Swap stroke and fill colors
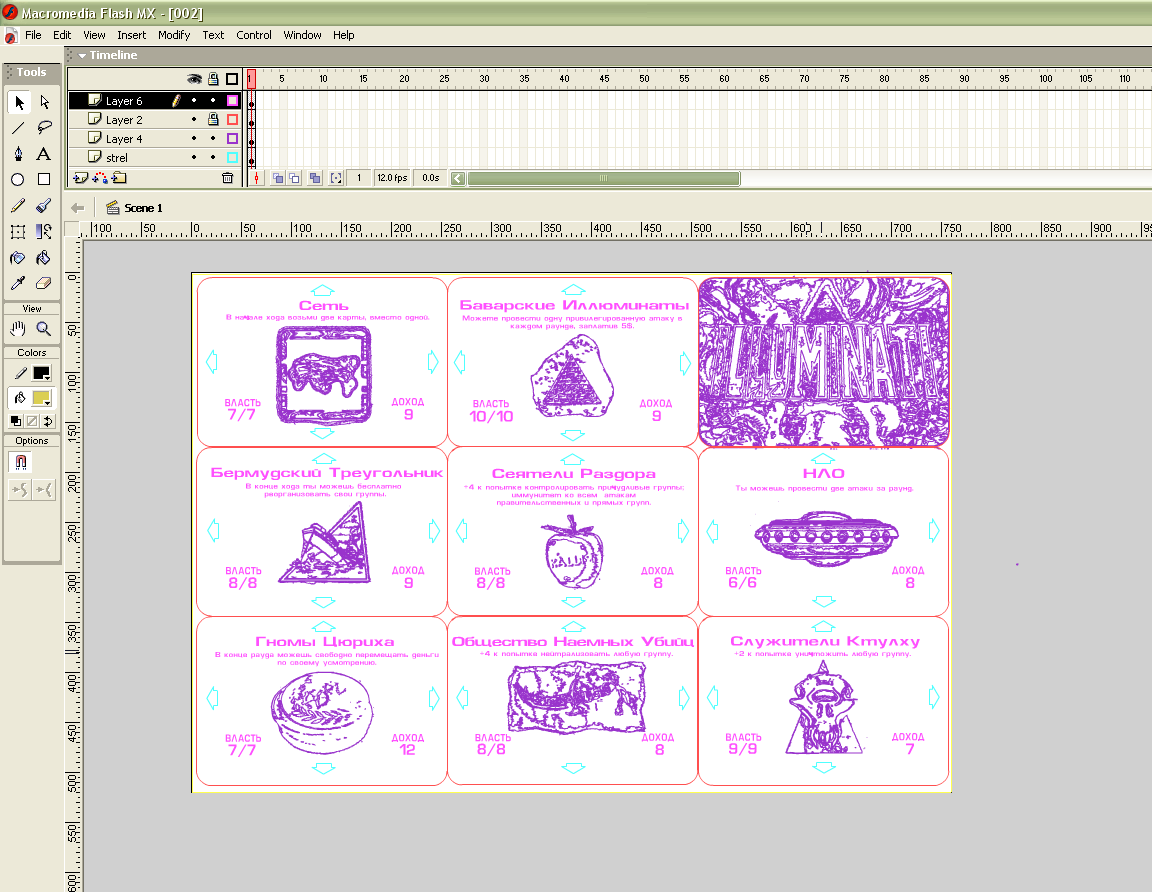Image resolution: width=1152 pixels, height=892 pixels. [x=48, y=421]
